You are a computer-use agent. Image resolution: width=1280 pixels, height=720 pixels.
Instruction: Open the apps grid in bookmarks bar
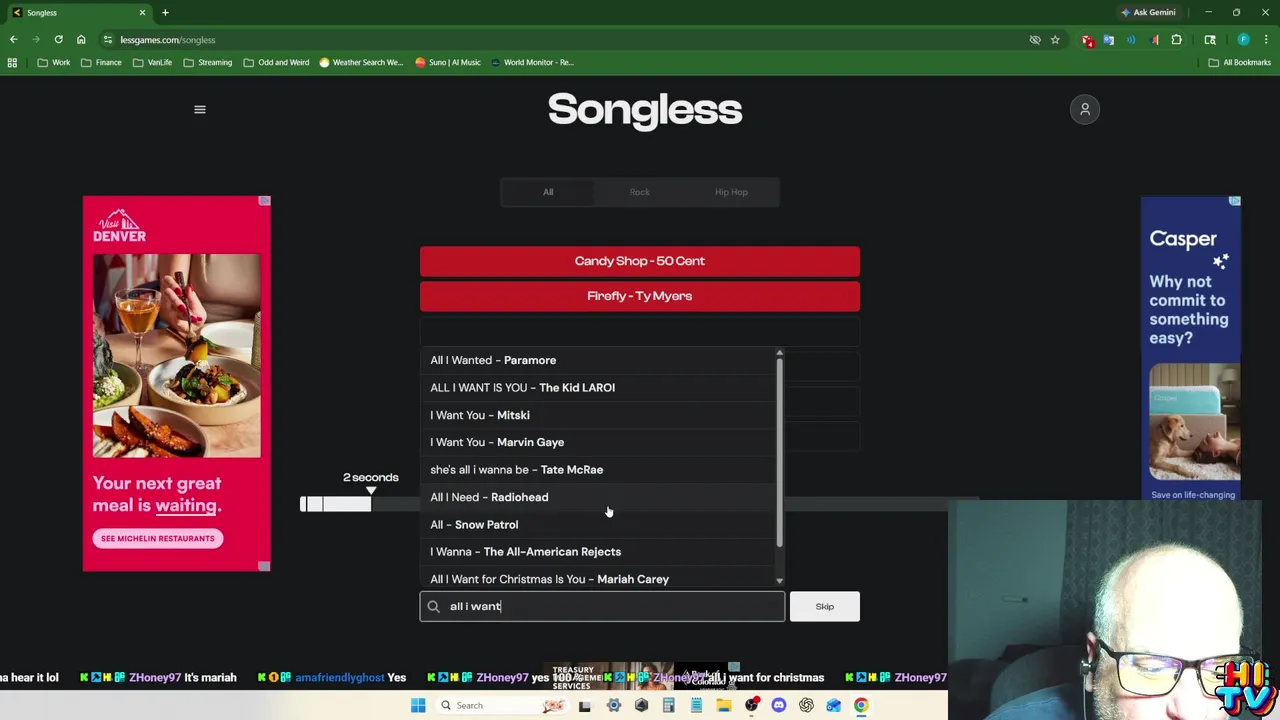pyautogui.click(x=12, y=62)
